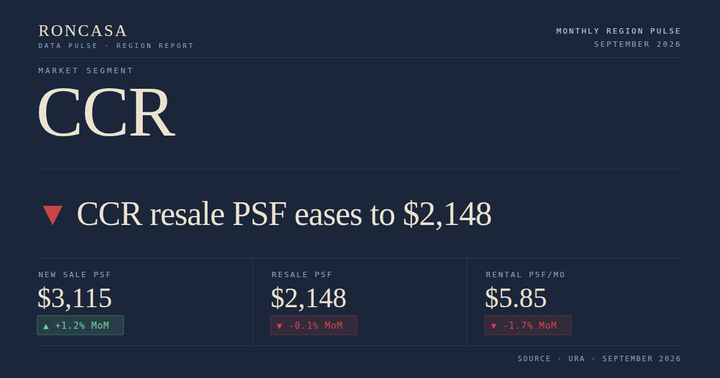This screenshot has height=378, width=720.
Task: Click the $3,115 new sale value
Action: click(x=74, y=298)
